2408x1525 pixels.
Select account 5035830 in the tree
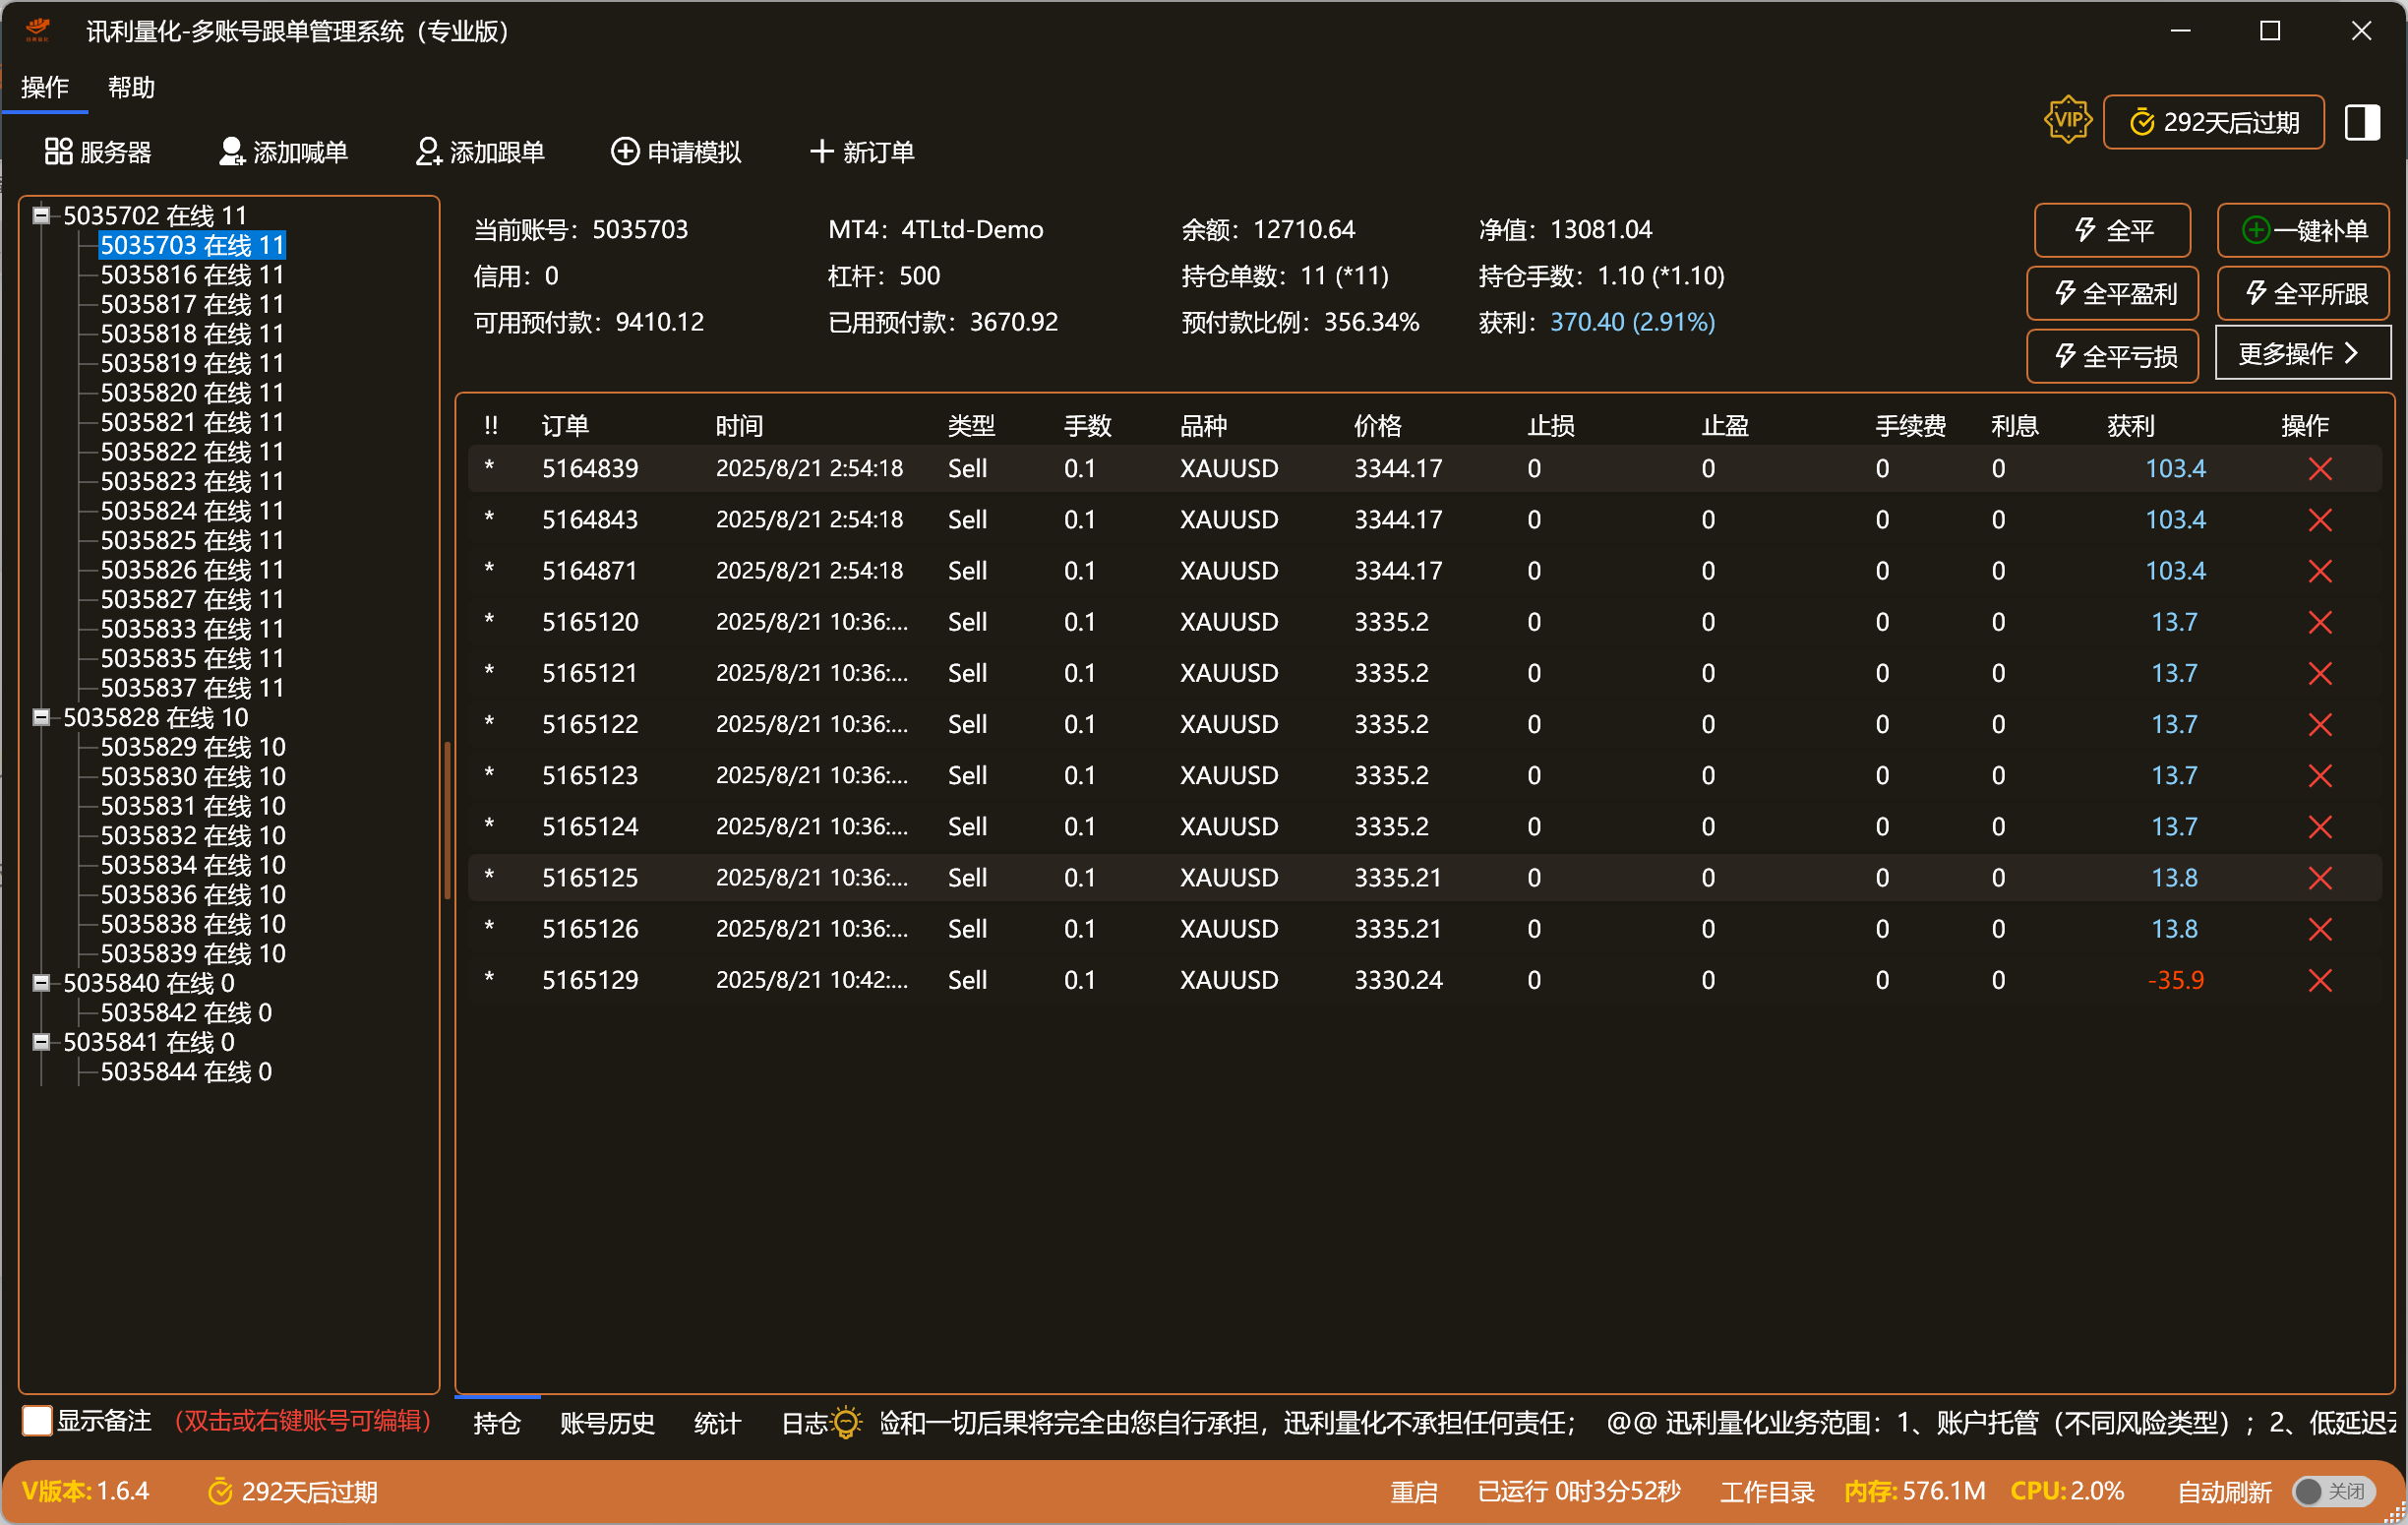pos(193,777)
